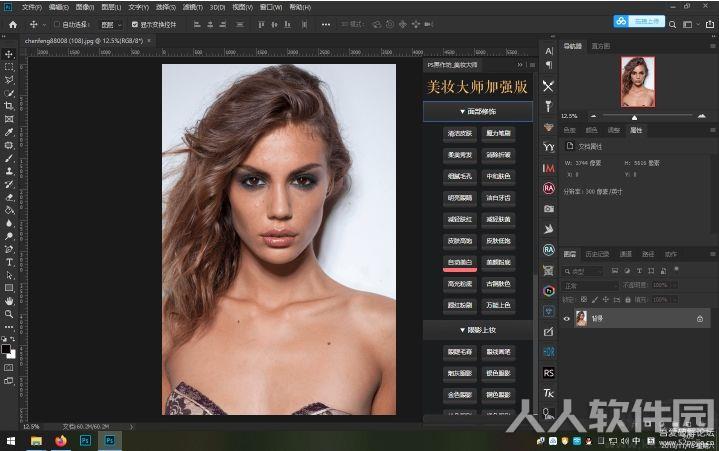Open the 文件(F) menu
The width and height of the screenshot is (719, 451).
(32, 7)
